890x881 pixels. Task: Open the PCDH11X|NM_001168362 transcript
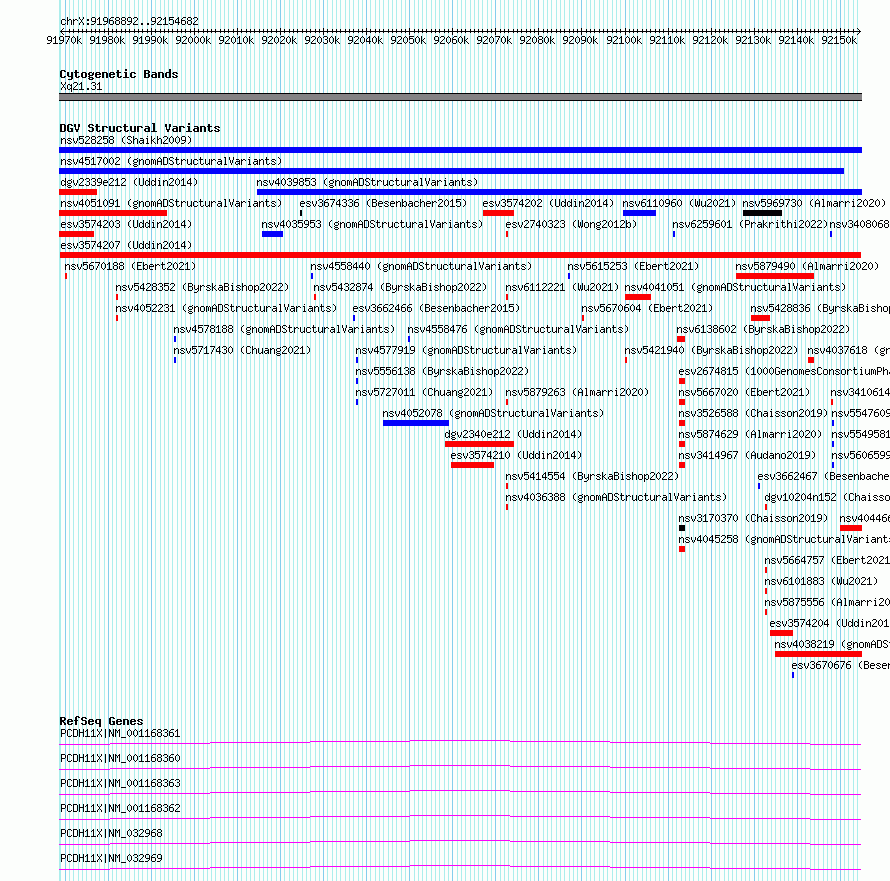[x=120, y=808]
